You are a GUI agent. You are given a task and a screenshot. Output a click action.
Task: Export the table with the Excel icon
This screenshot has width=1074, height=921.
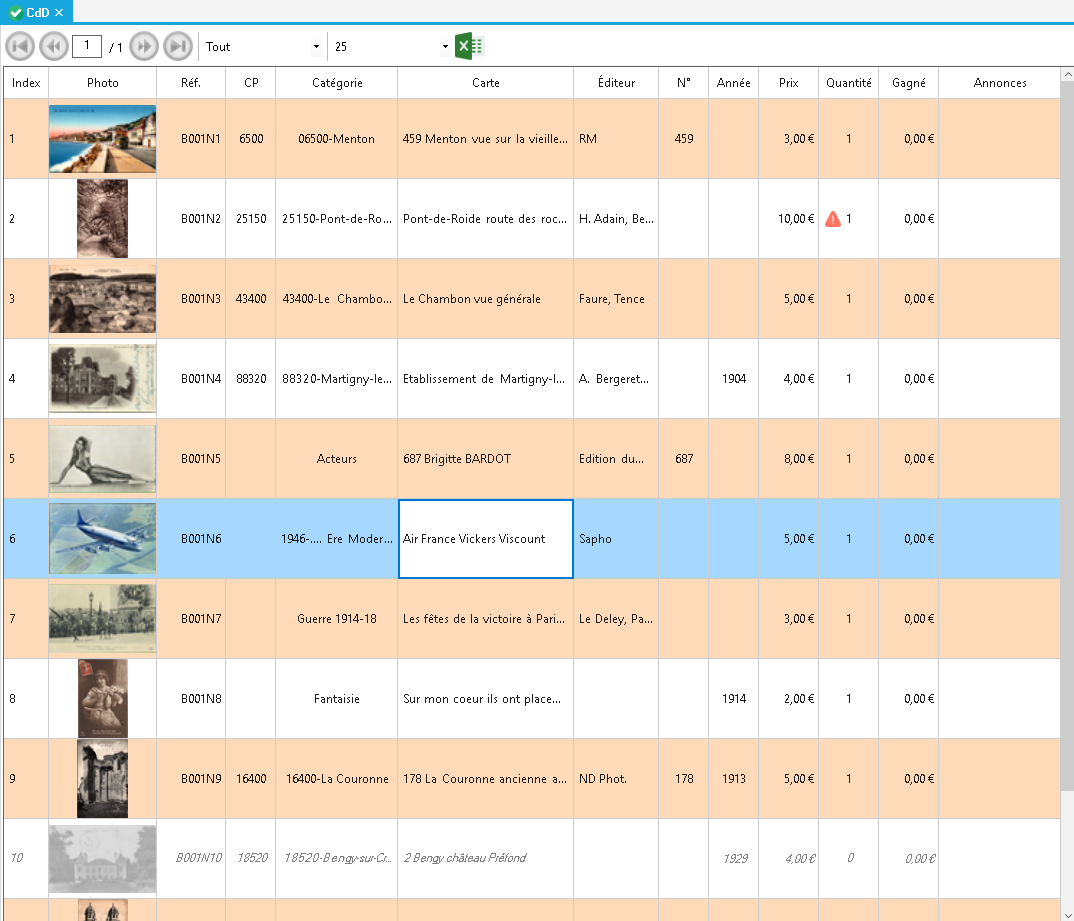pyautogui.click(x=469, y=46)
